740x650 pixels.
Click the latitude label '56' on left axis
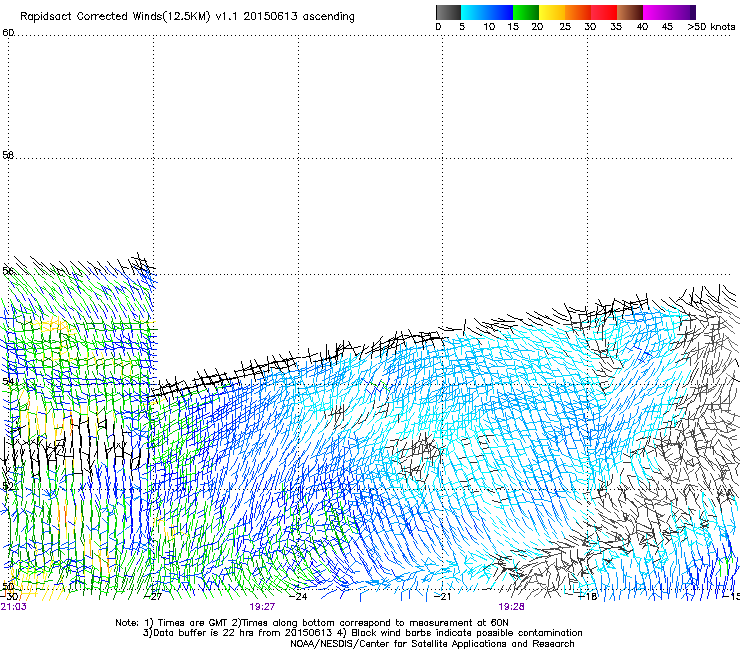click(8, 270)
